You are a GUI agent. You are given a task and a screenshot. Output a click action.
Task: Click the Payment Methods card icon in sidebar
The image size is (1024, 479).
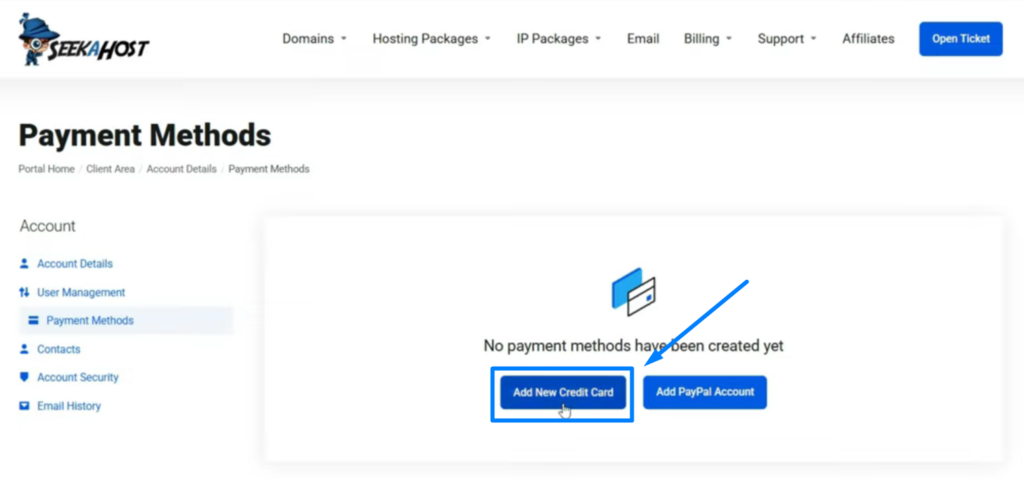click(33, 320)
